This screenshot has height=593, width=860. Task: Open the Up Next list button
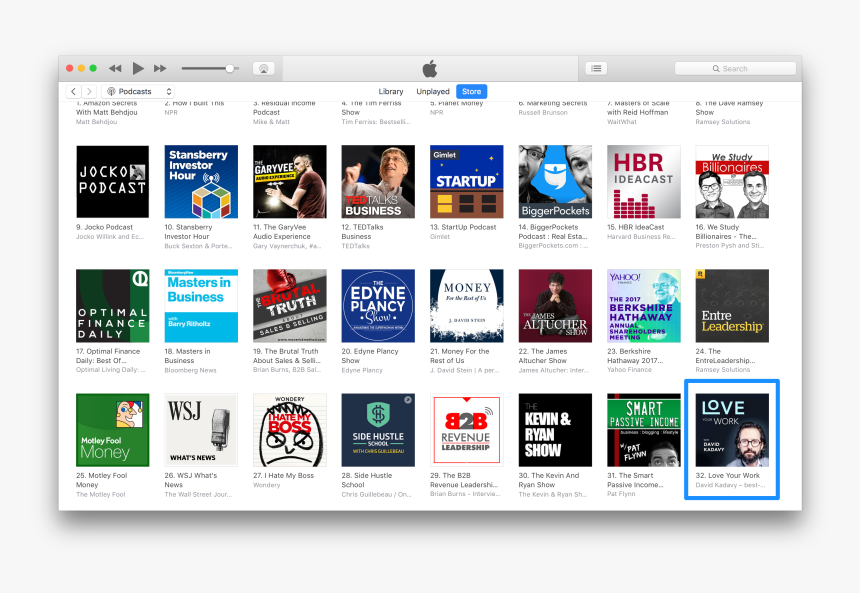coord(596,69)
